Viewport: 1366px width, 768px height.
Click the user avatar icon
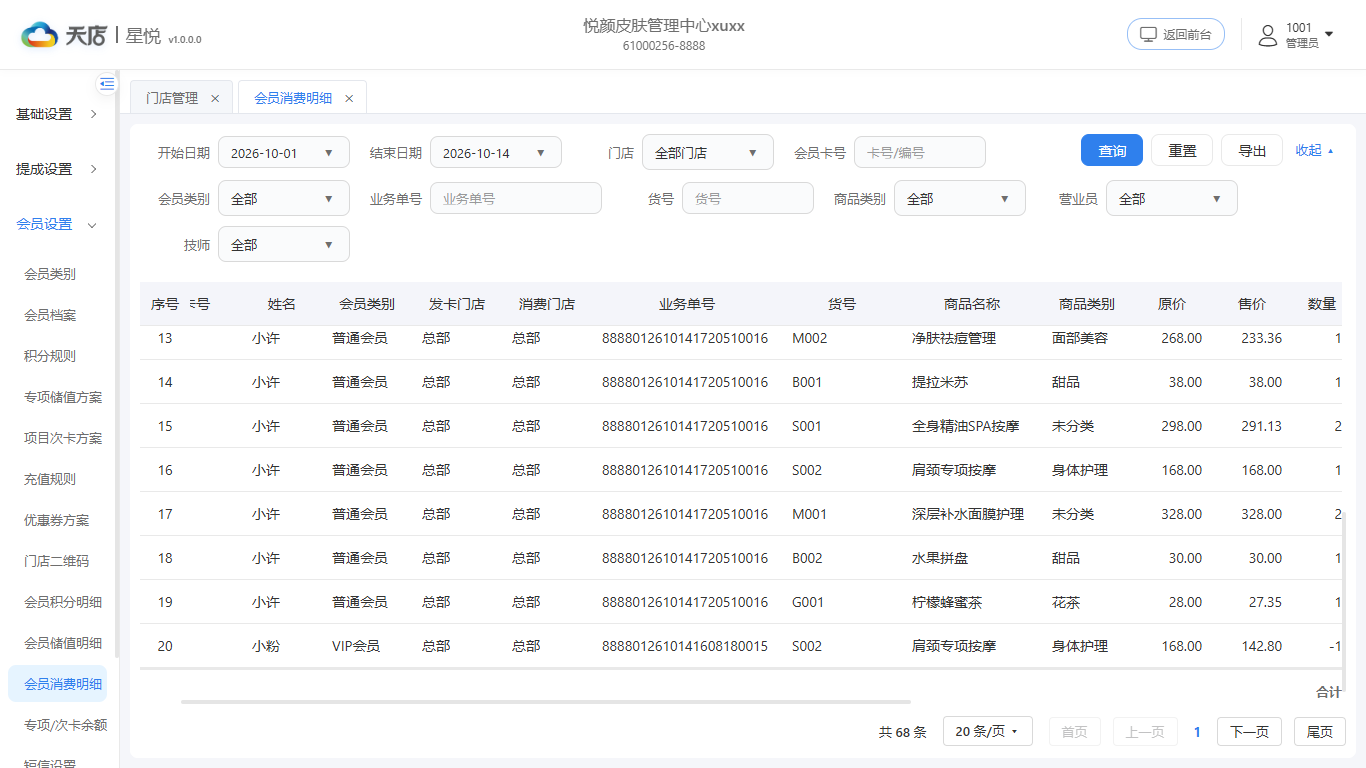tap(1268, 35)
